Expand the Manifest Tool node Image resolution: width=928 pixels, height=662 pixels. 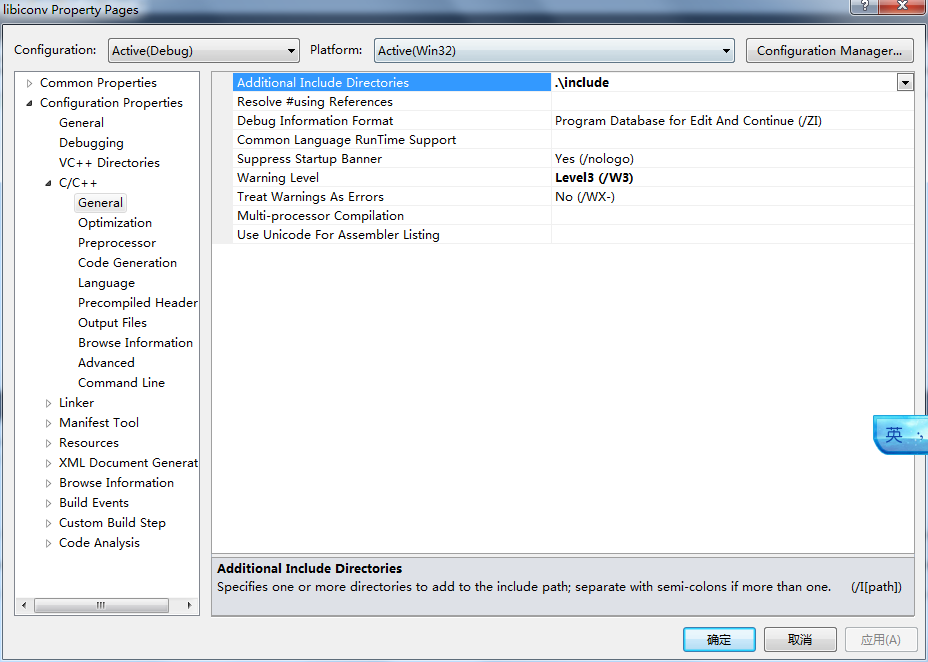(48, 422)
